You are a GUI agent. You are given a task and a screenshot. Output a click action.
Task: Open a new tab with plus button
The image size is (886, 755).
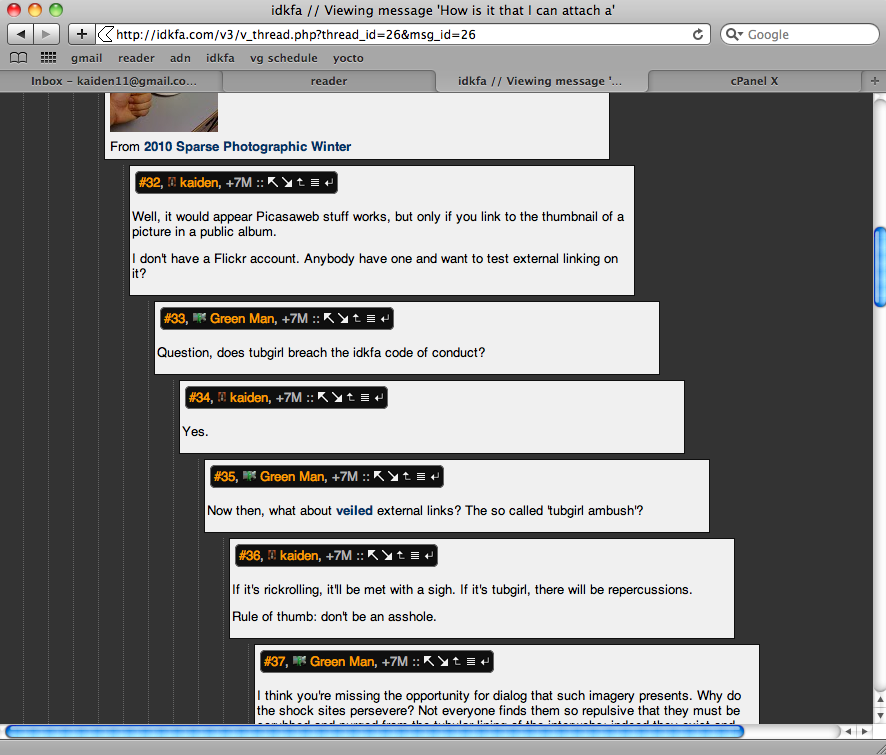point(874,81)
